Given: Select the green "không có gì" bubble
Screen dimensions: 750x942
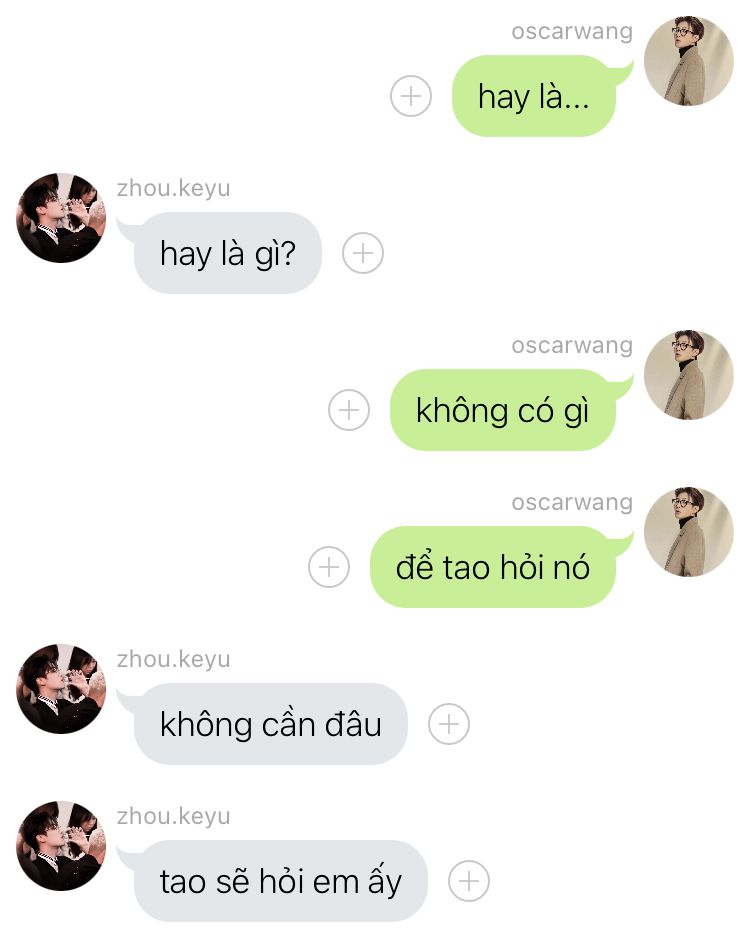Looking at the screenshot, I should [x=503, y=410].
